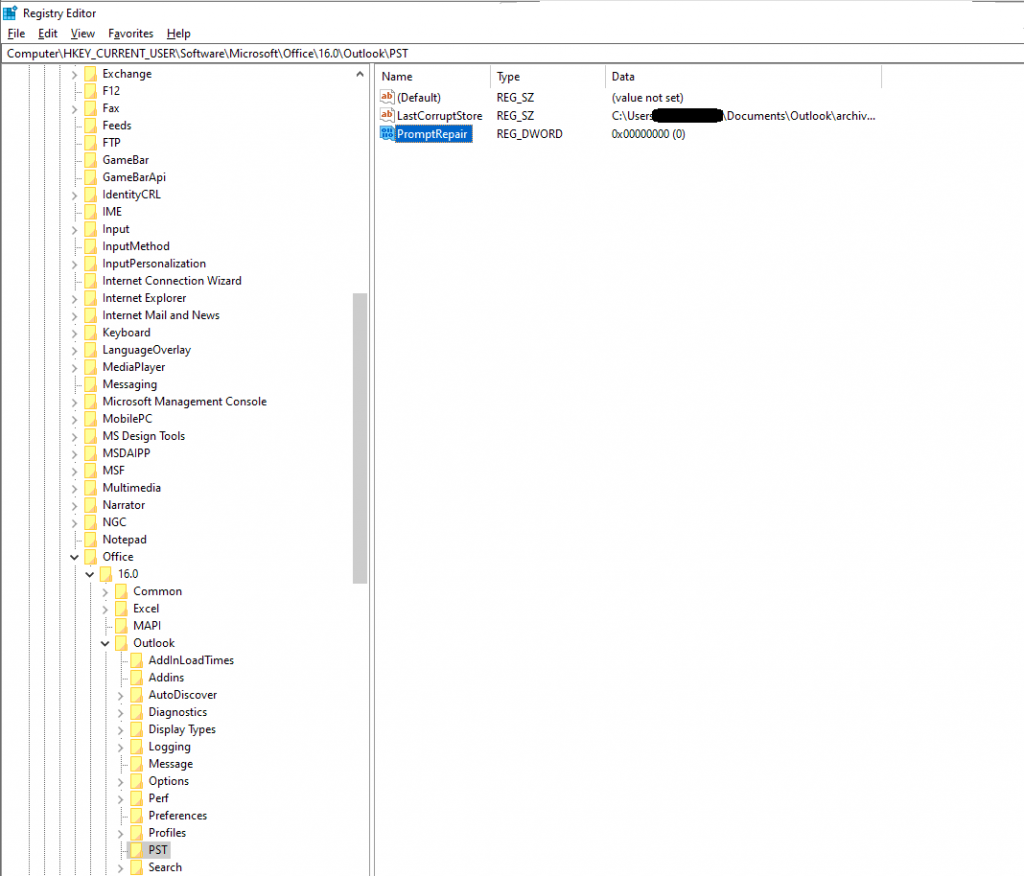Click the MediaPlayer folder icon
The image size is (1024, 876).
tap(91, 367)
